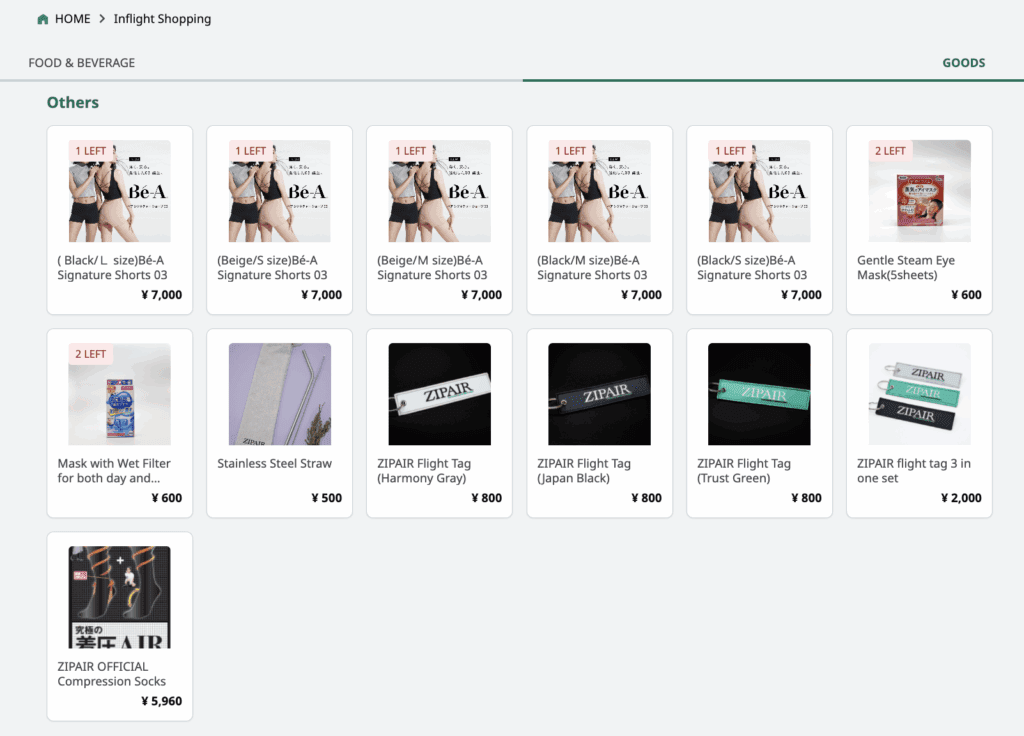Open ZIPAIR flight tag 3 in one set
This screenshot has height=736, width=1024.
(919, 423)
